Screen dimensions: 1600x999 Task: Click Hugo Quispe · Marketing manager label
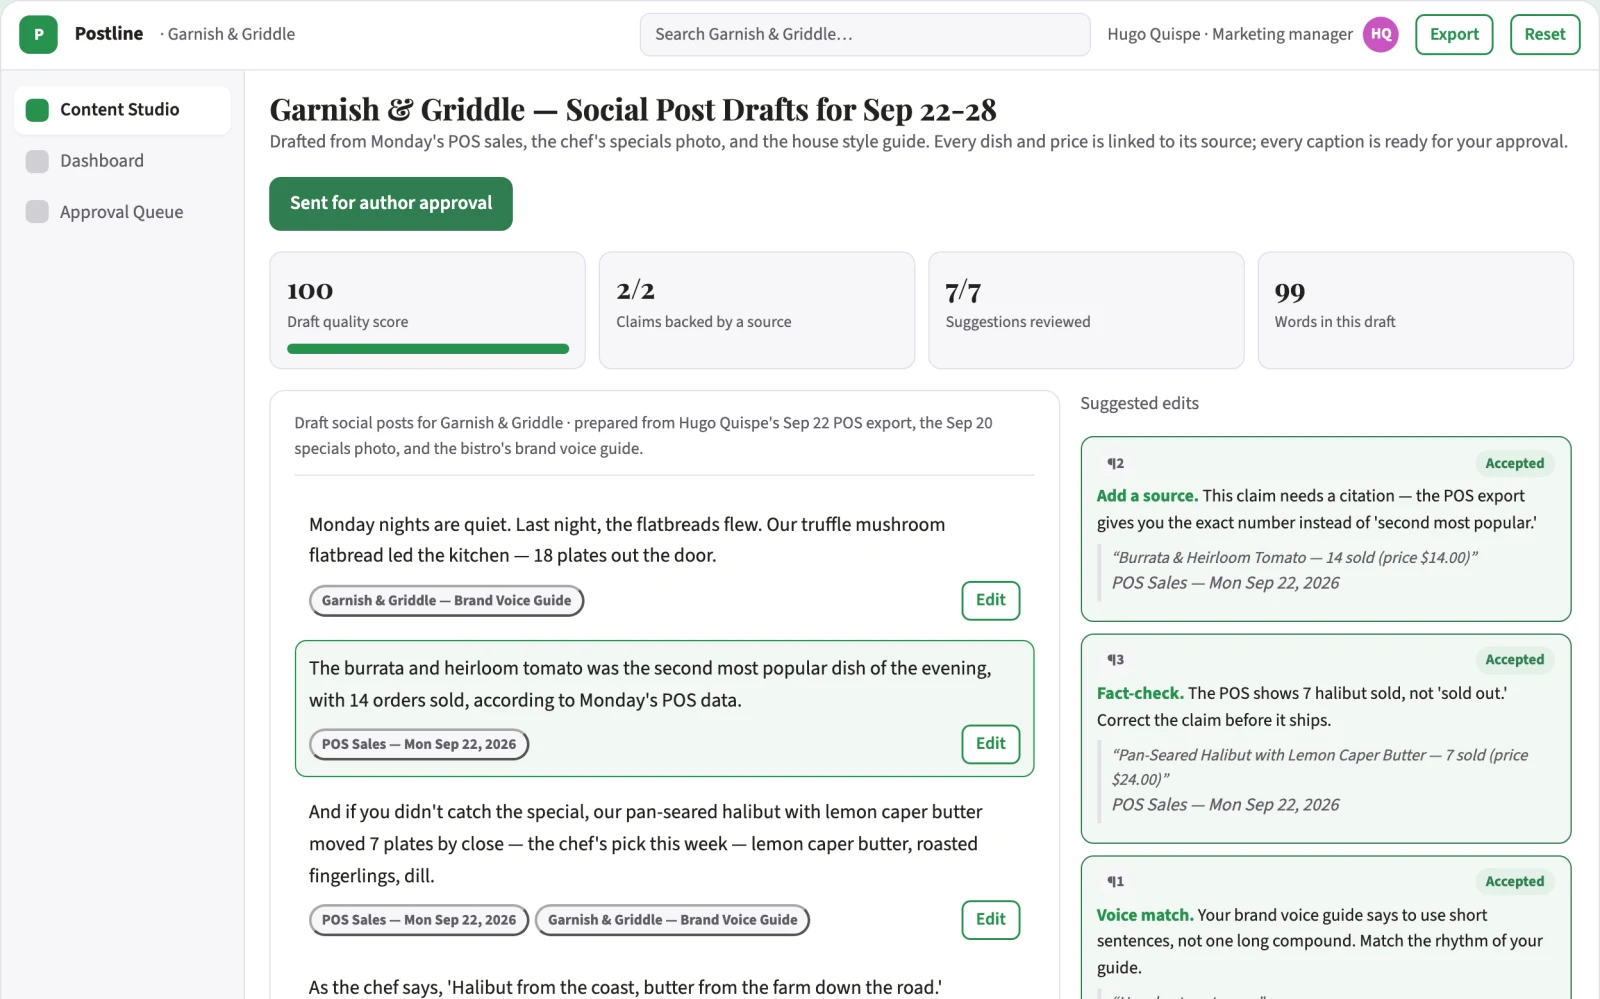click(x=1230, y=34)
